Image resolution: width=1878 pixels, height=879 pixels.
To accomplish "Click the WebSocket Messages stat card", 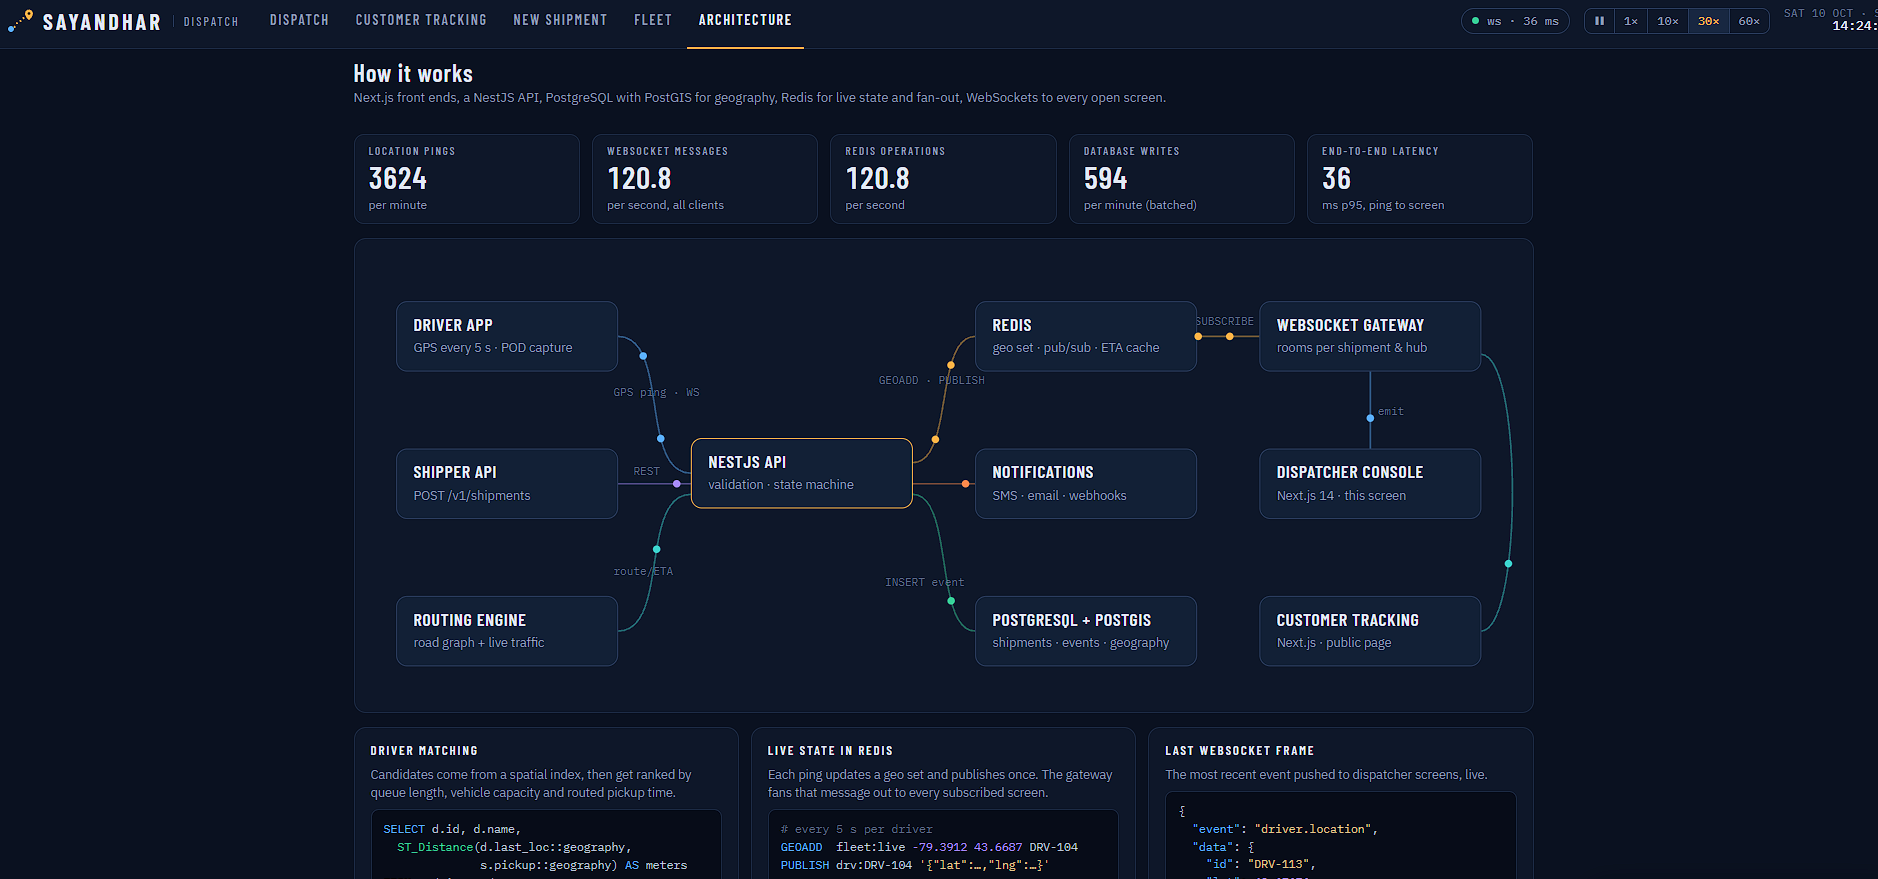I will tap(705, 179).
